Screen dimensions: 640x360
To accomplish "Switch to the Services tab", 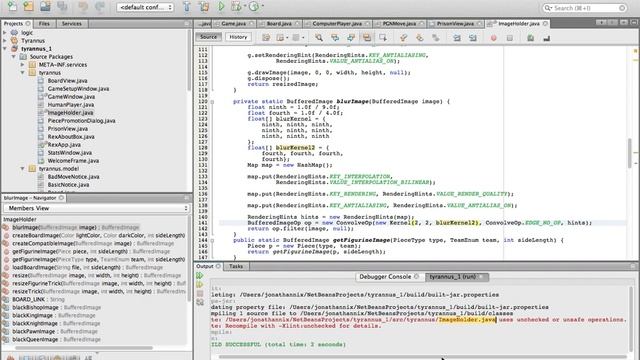I will tap(71, 24).
